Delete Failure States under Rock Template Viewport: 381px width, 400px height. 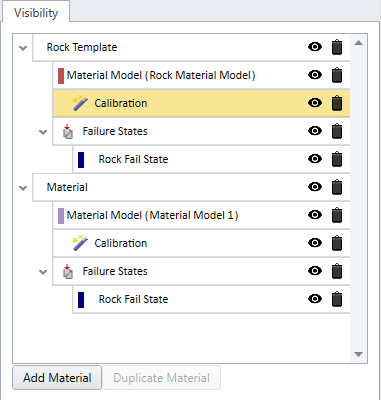[337, 131]
